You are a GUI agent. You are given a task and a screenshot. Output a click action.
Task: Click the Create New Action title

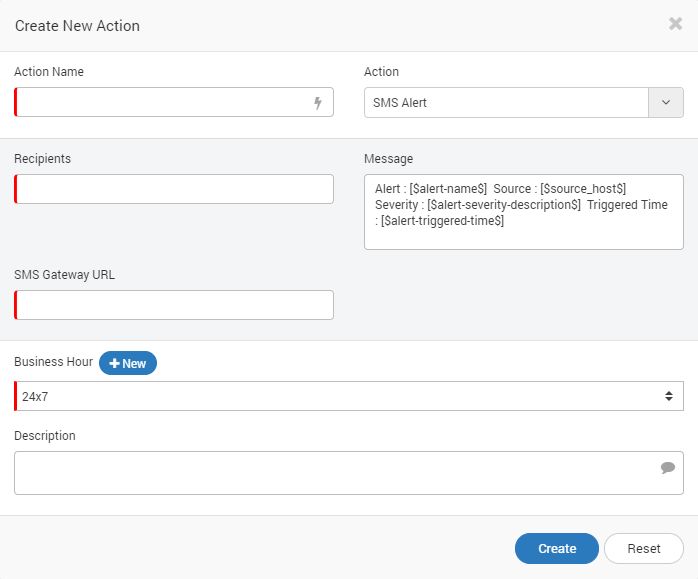click(x=77, y=26)
